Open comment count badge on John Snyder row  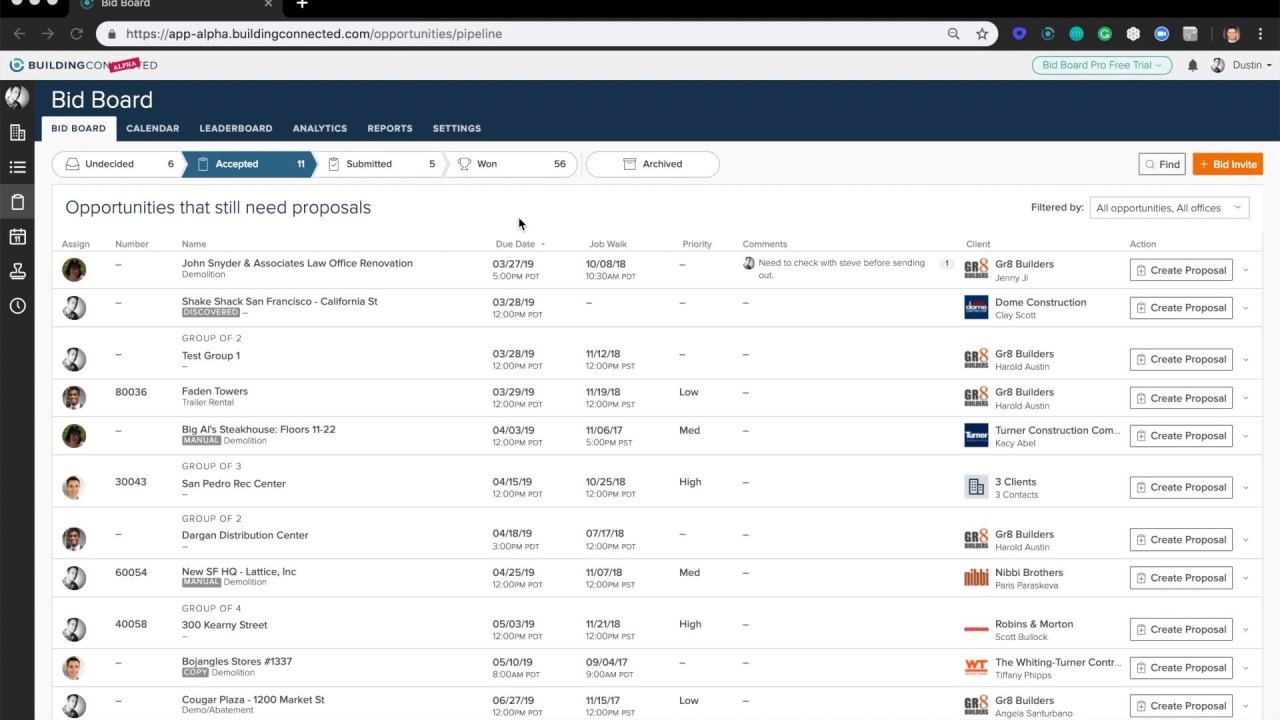pyautogui.click(x=946, y=264)
